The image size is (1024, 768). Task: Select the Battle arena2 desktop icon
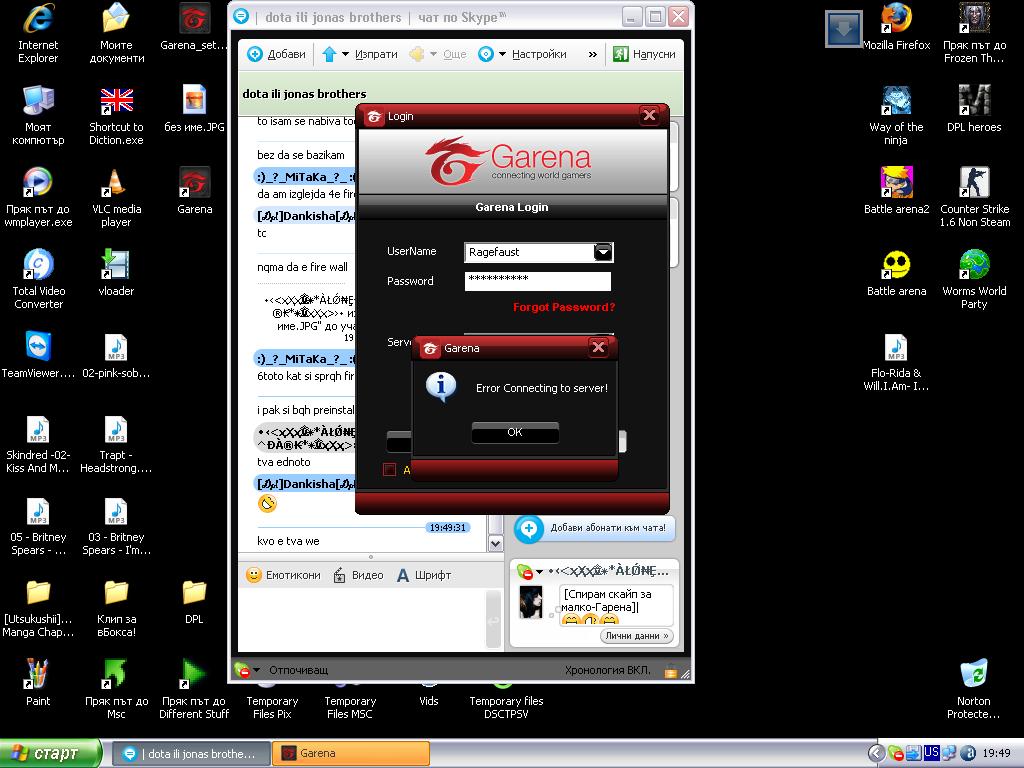click(x=896, y=191)
